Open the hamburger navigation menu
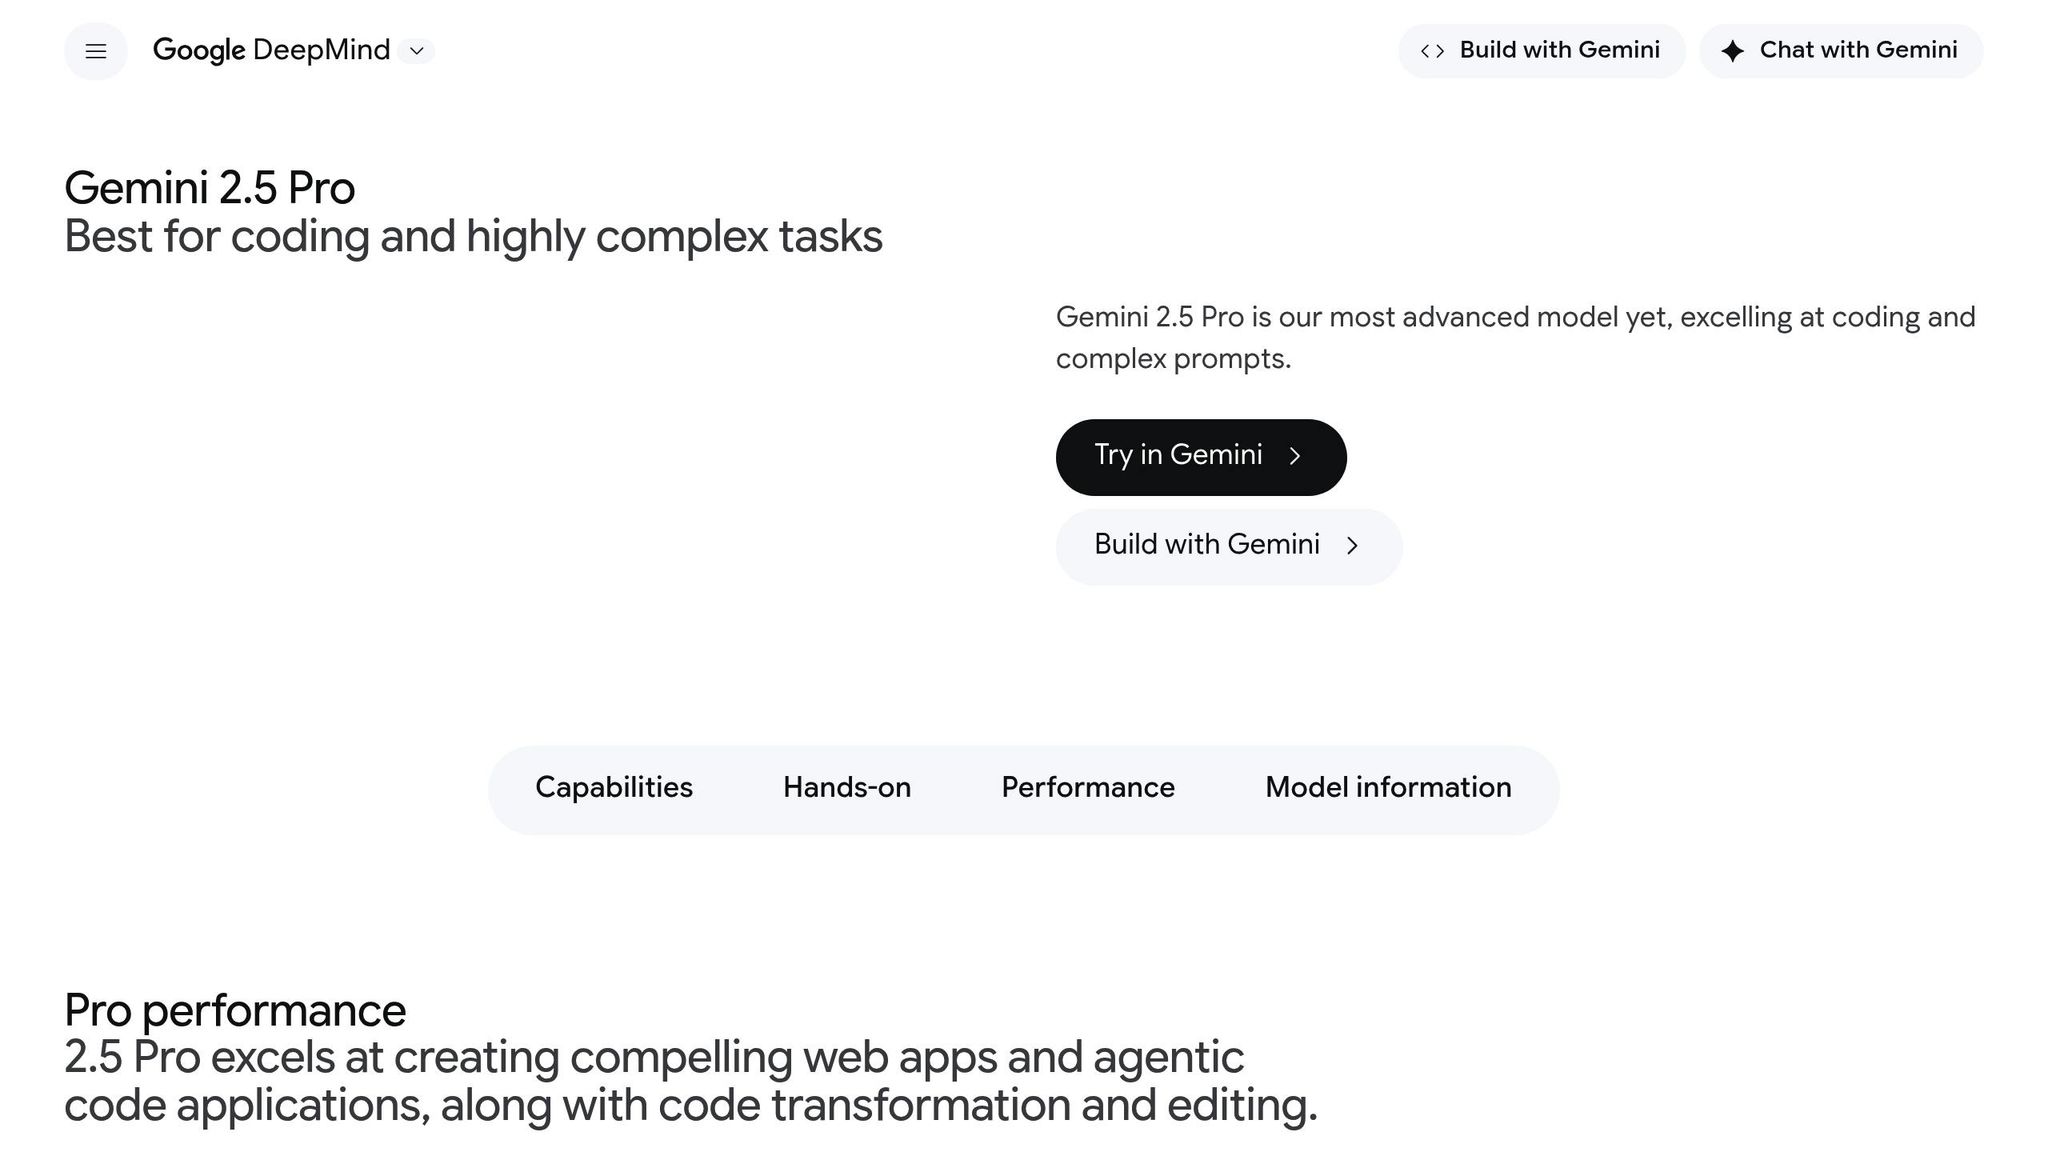The width and height of the screenshot is (2048, 1152). coord(95,50)
